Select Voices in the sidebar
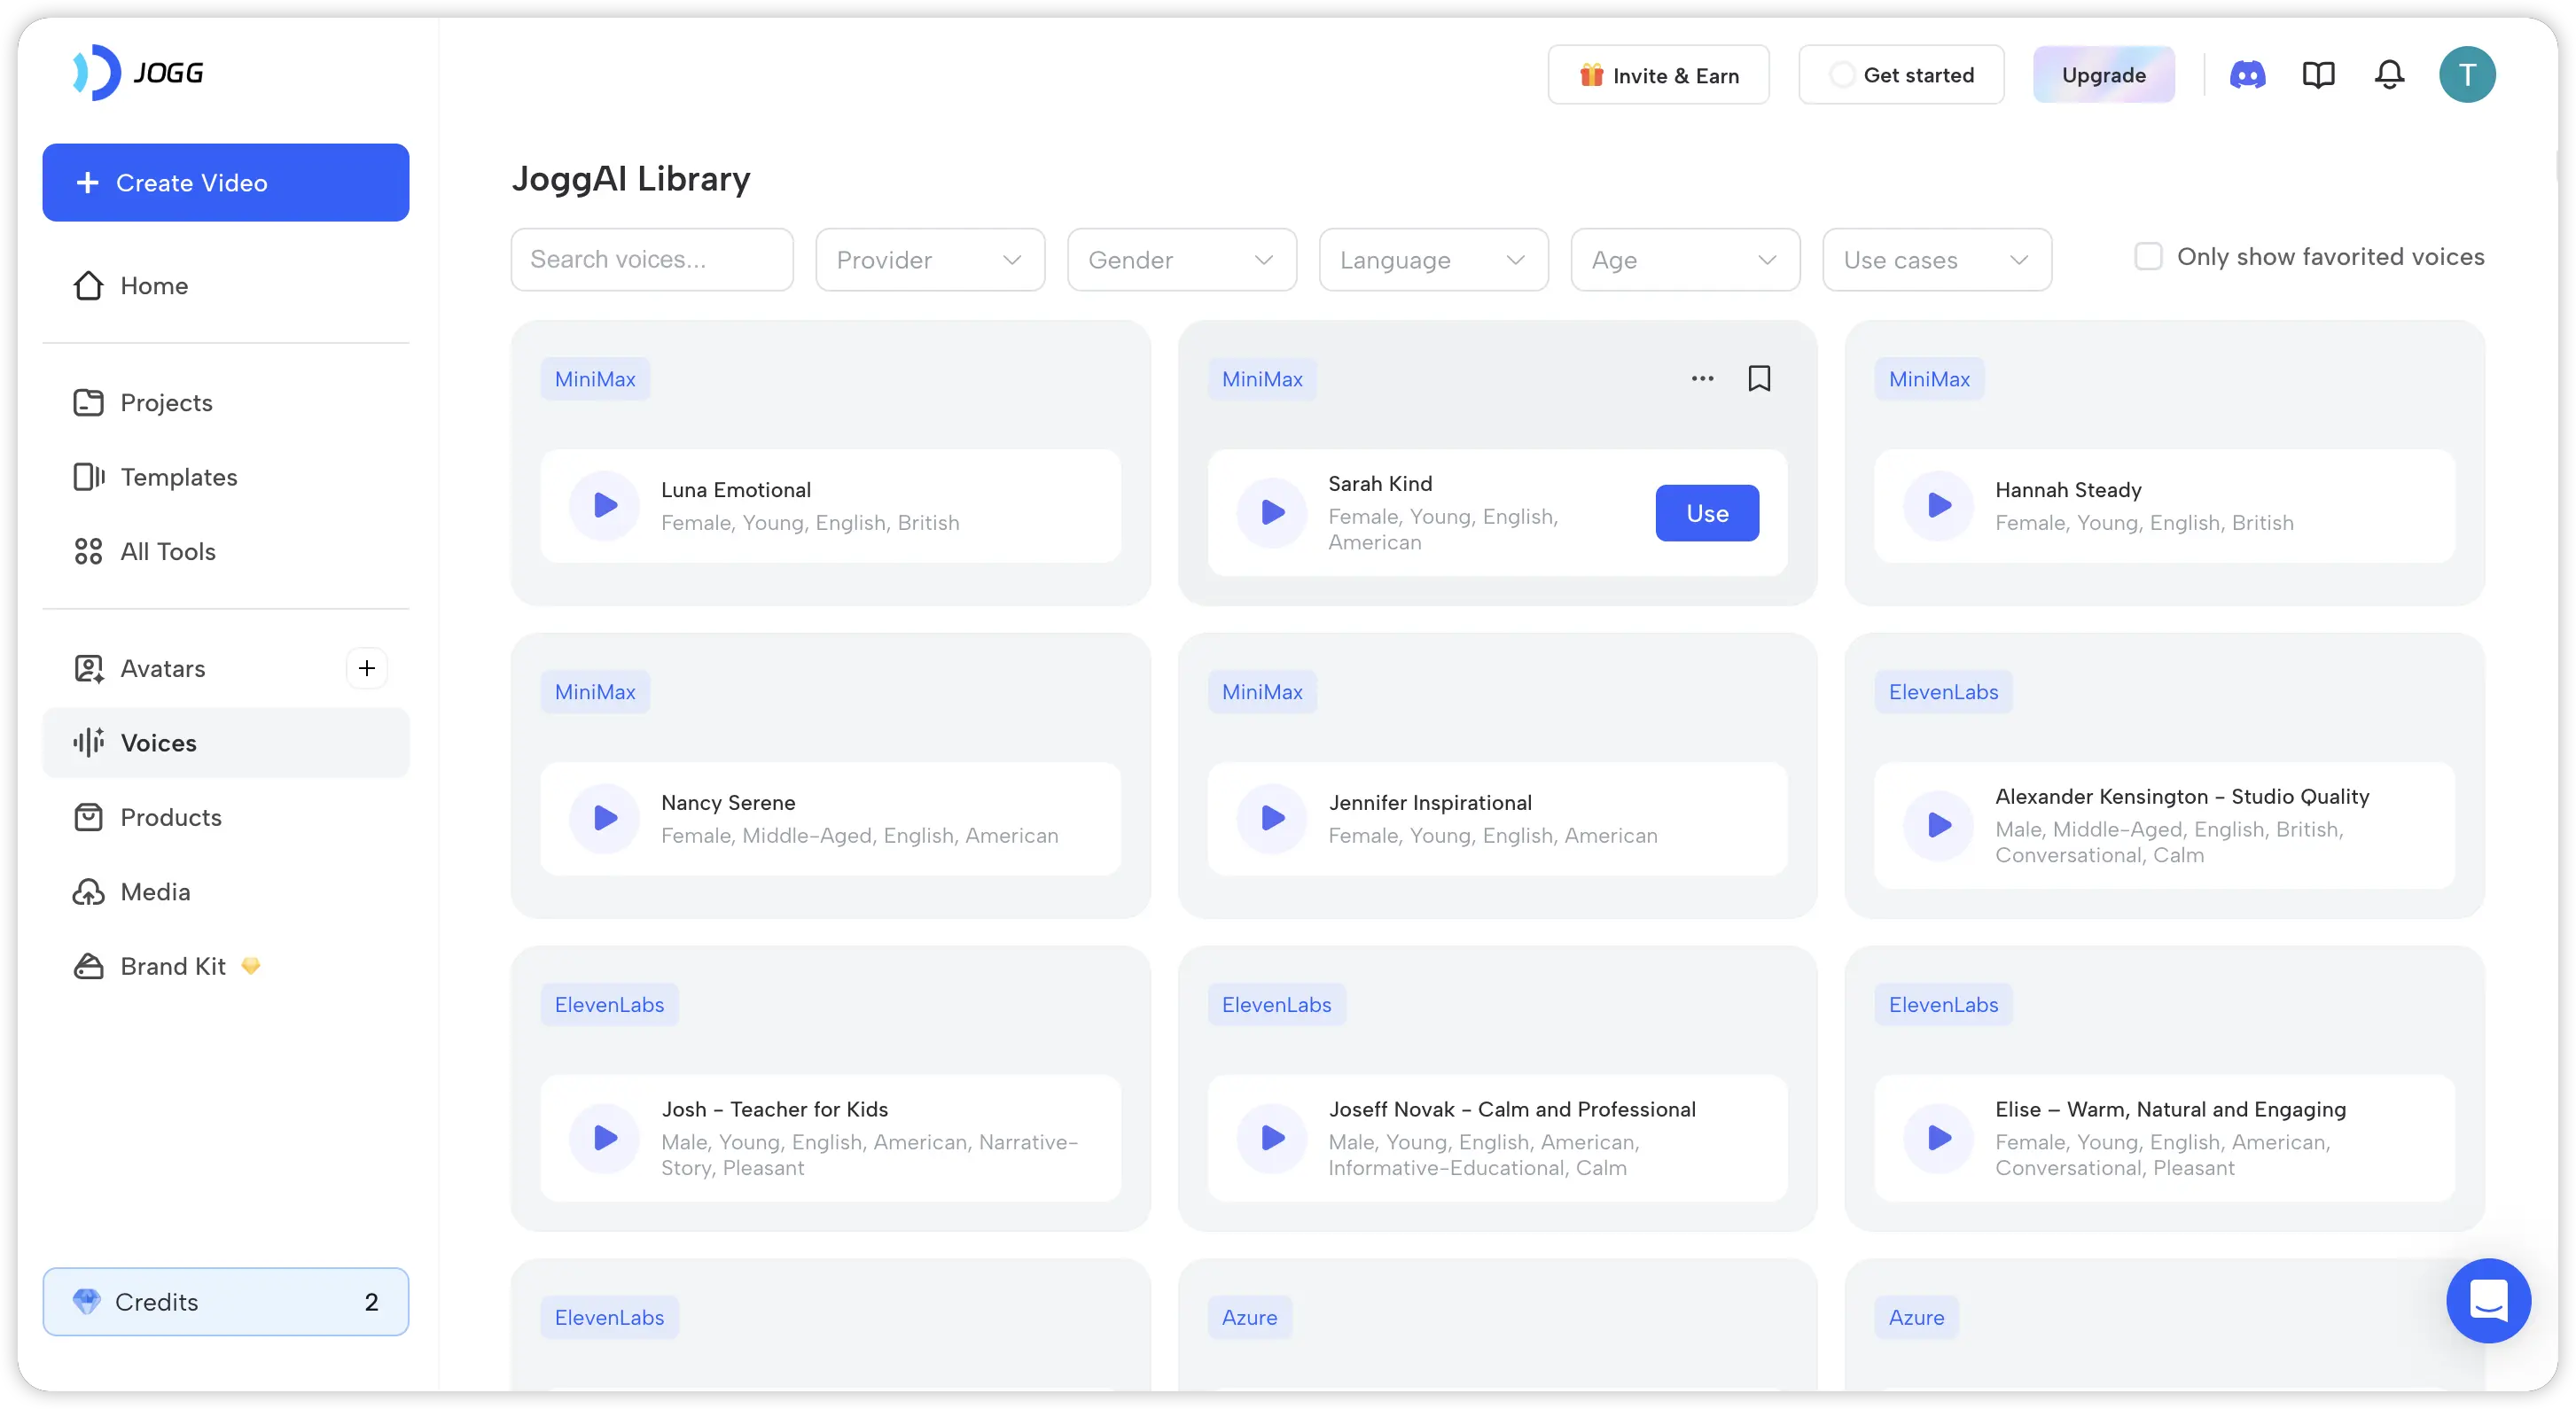Viewport: 2576px width, 1409px height. (226, 743)
